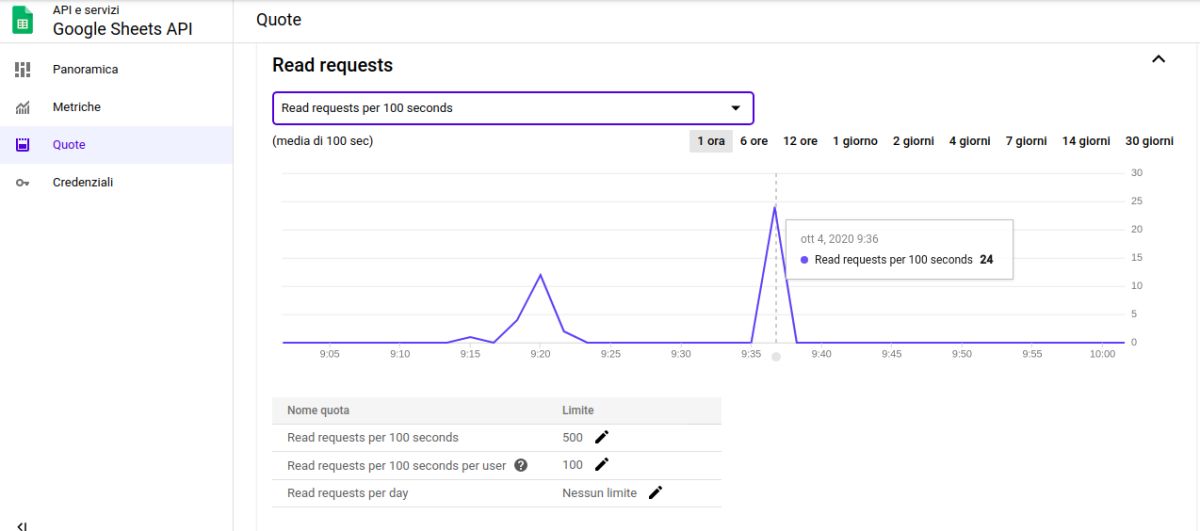Viewport: 1200px width, 531px height.
Task: Click the 'ott 4, 2020 9:36' tooltip date
Action: pyautogui.click(x=839, y=239)
